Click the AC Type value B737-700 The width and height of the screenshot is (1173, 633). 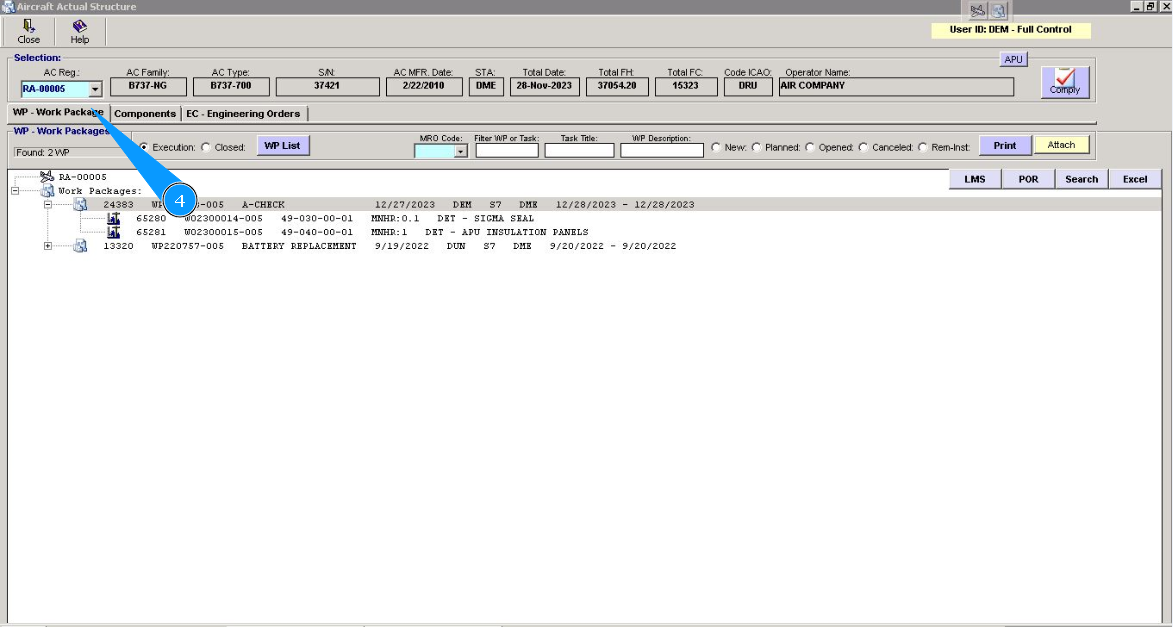(231, 86)
